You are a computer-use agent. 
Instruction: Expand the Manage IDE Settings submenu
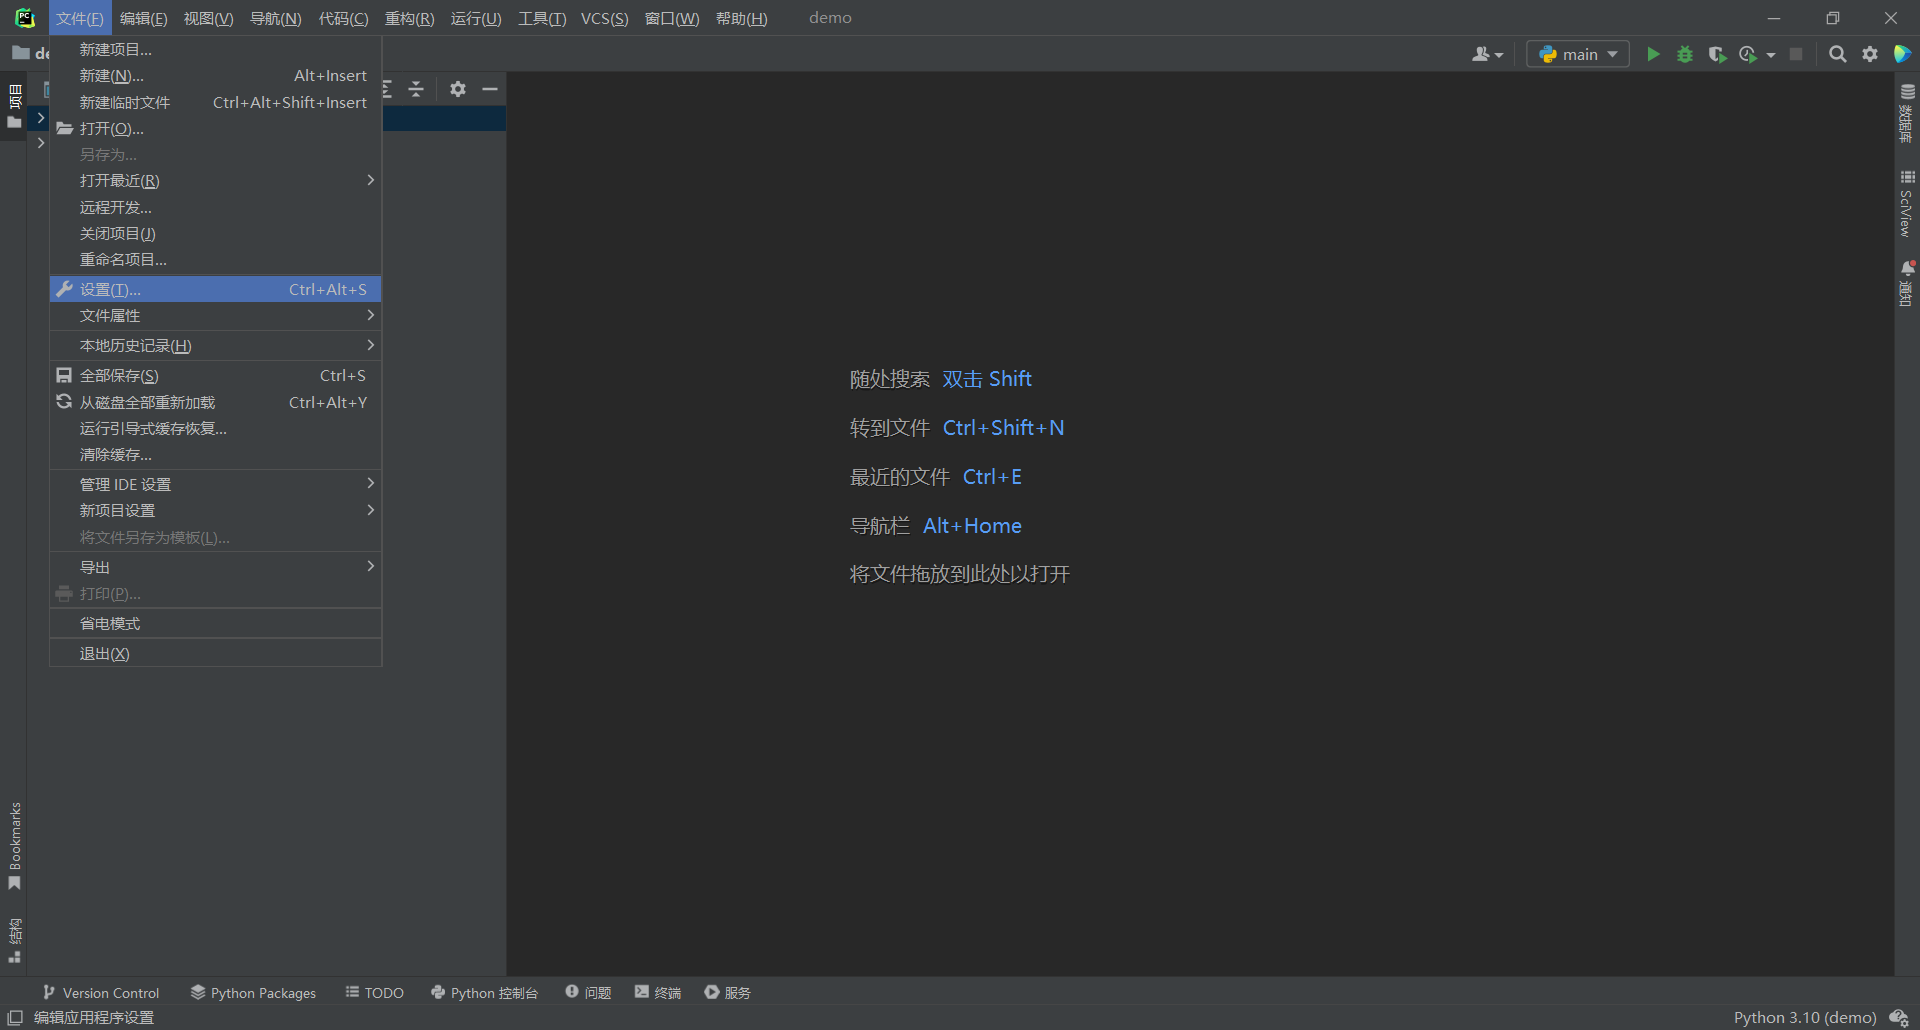pyautogui.click(x=216, y=484)
